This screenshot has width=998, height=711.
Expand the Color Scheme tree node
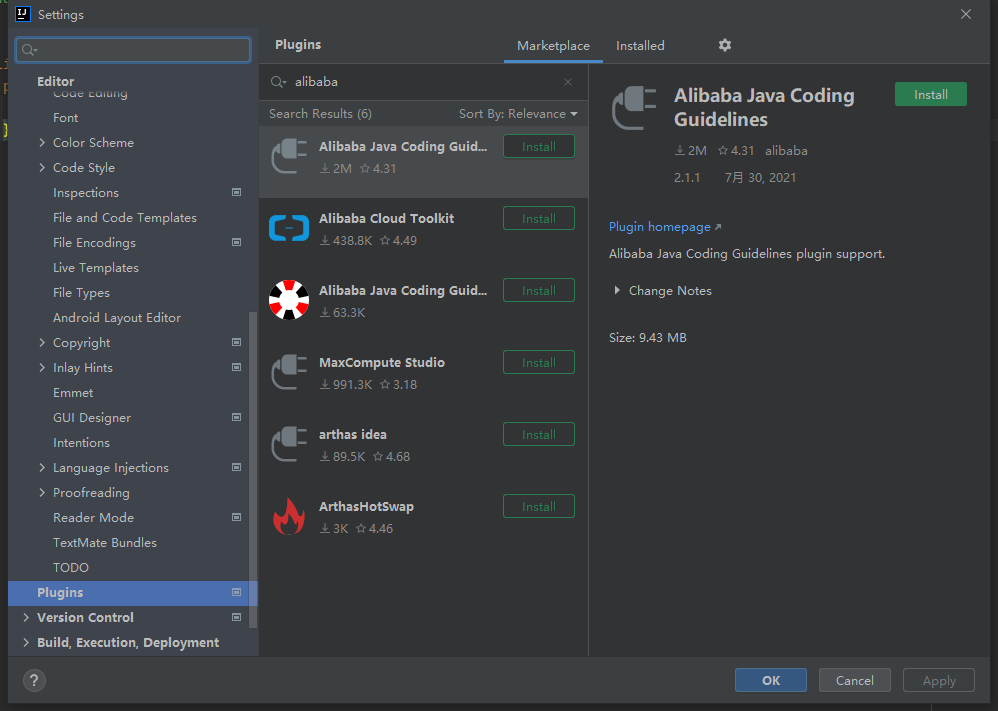(x=42, y=143)
